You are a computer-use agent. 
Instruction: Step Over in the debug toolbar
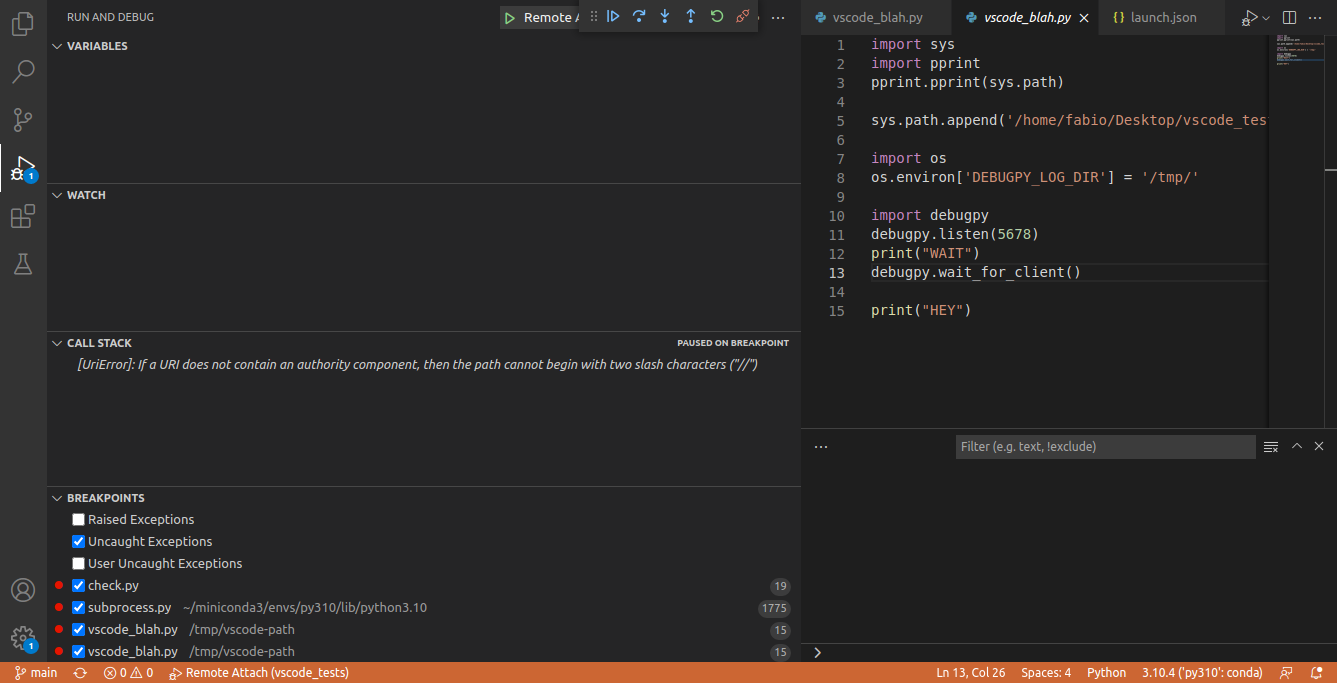639,16
